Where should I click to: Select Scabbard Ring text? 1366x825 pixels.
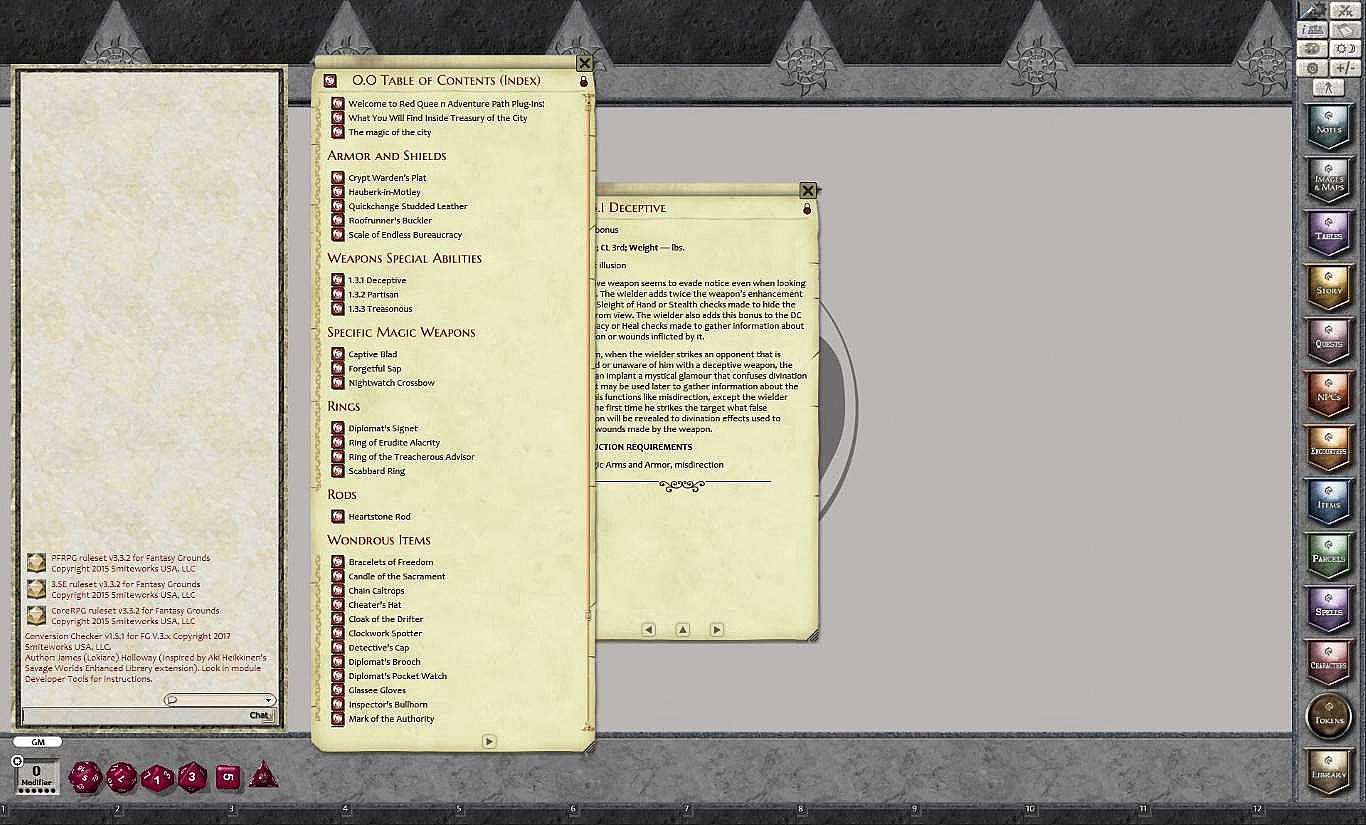coord(376,471)
